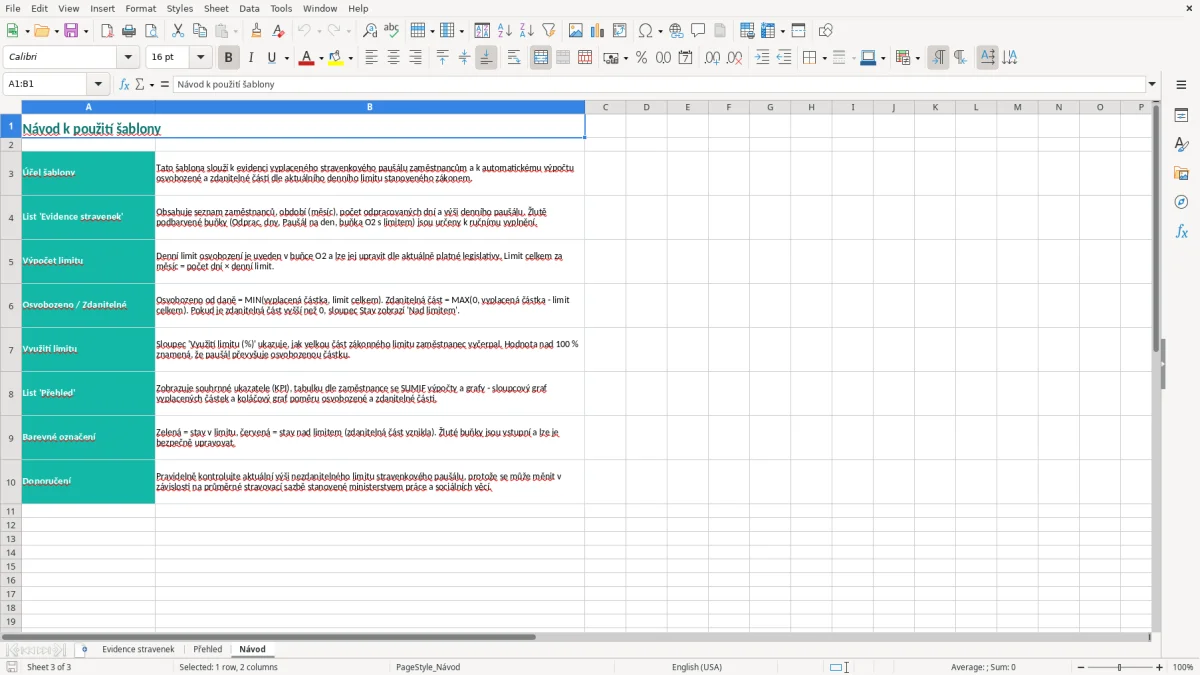Open the Insert Chart tool
Screen dimensions: 1200x675
point(598,31)
